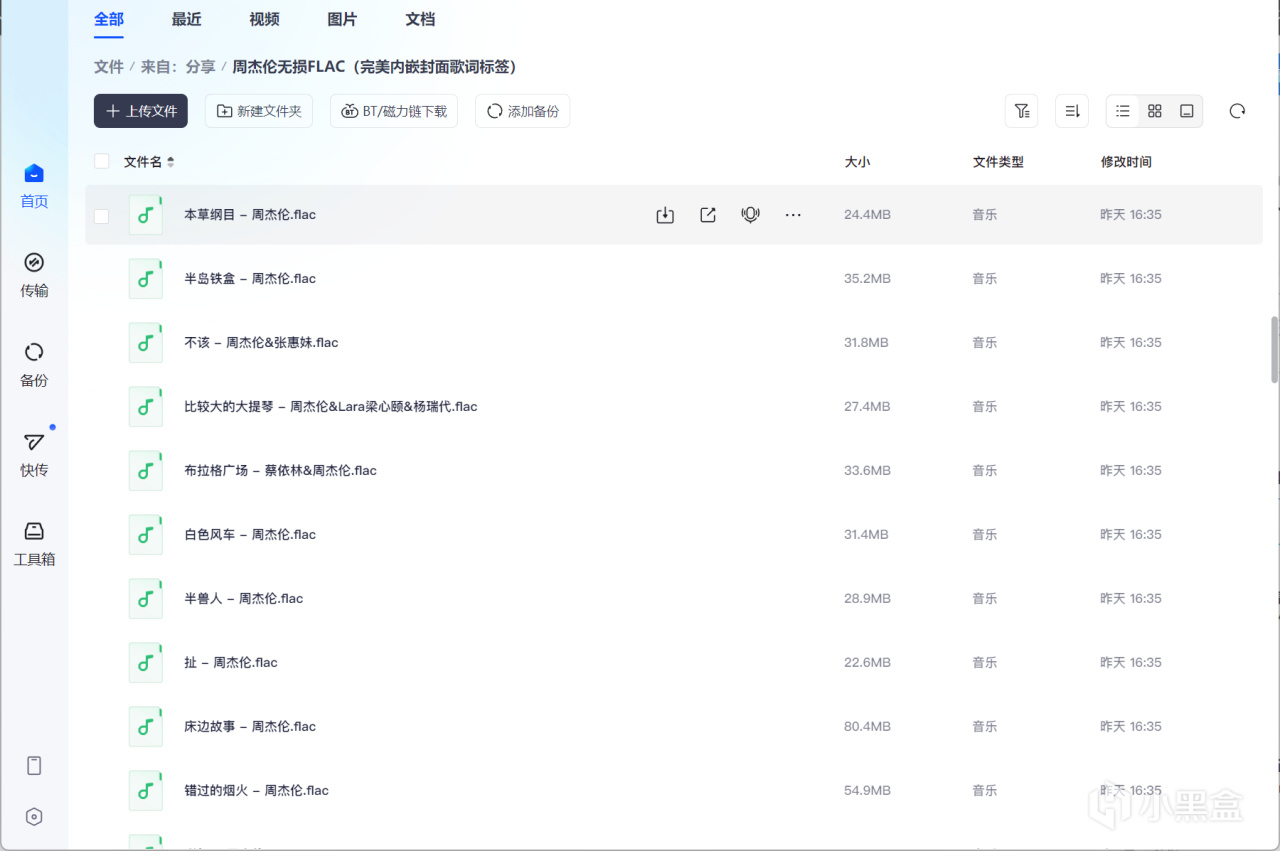Viewport: 1280px width, 851px height.
Task: Switch to large preview view layout
Action: (1187, 111)
